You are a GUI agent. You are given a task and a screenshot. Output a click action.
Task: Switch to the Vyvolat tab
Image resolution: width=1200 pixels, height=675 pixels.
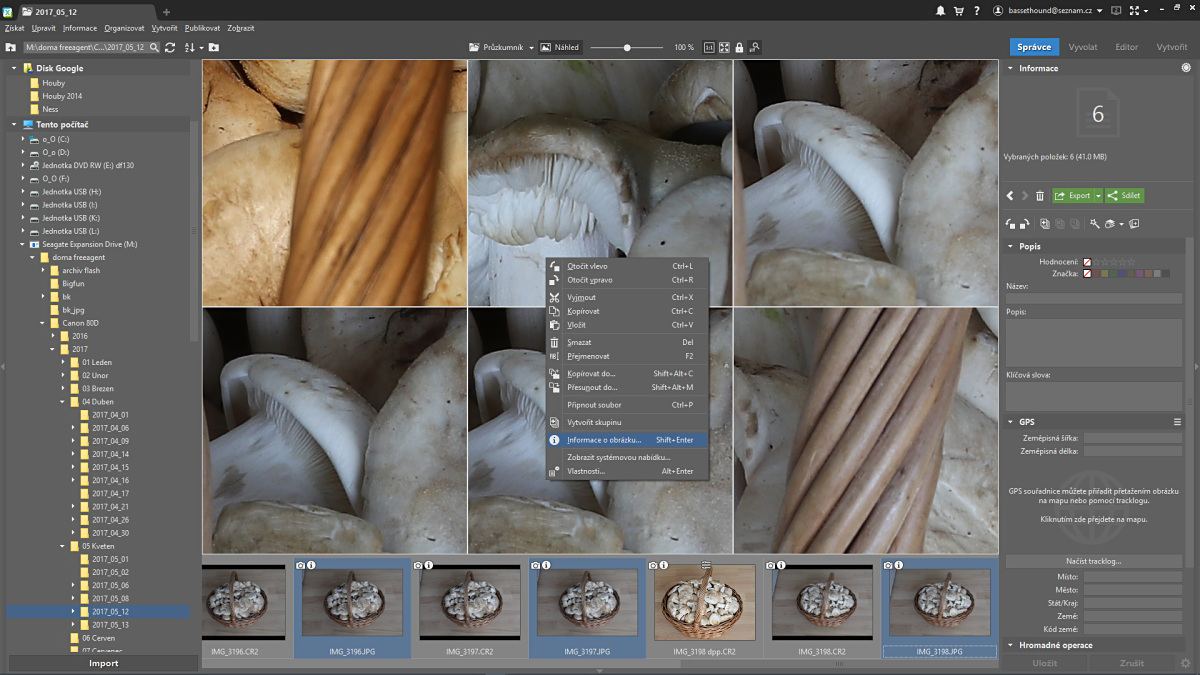pyautogui.click(x=1082, y=47)
